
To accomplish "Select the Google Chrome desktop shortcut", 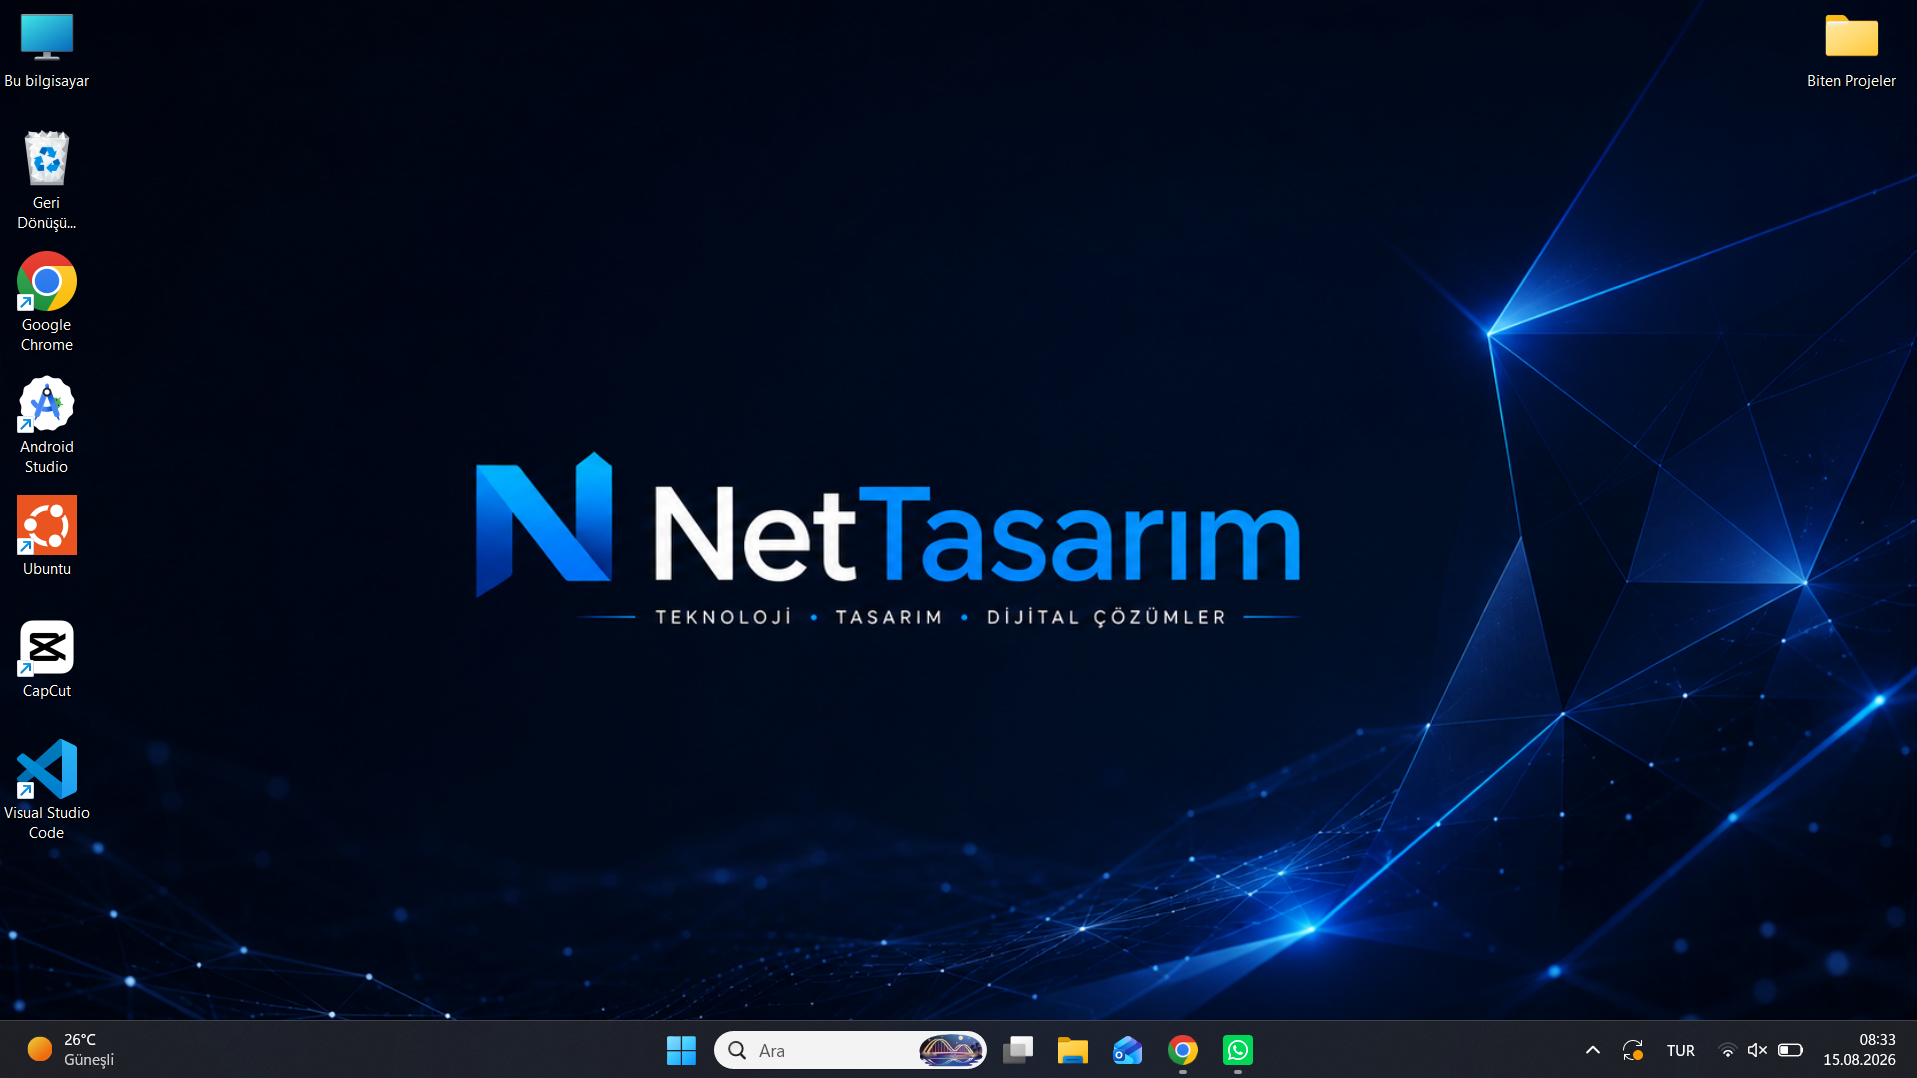I will click(x=46, y=303).
